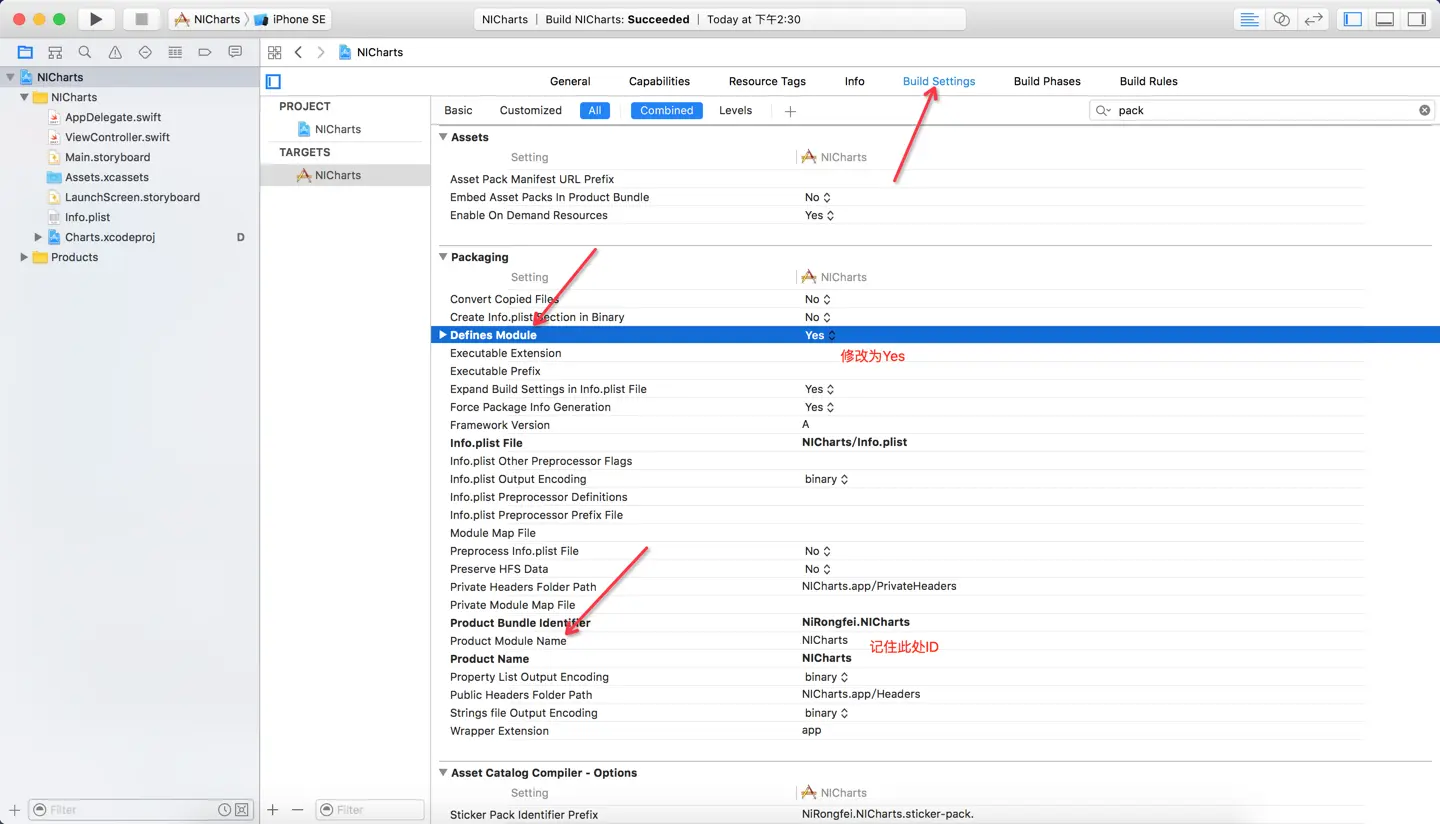Open Assets.xcassets
The height and width of the screenshot is (824, 1440).
coord(107,177)
